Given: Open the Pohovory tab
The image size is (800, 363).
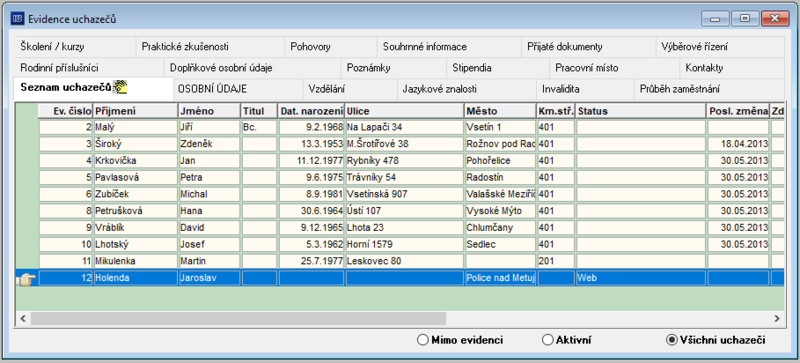Looking at the screenshot, I should click(331, 47).
